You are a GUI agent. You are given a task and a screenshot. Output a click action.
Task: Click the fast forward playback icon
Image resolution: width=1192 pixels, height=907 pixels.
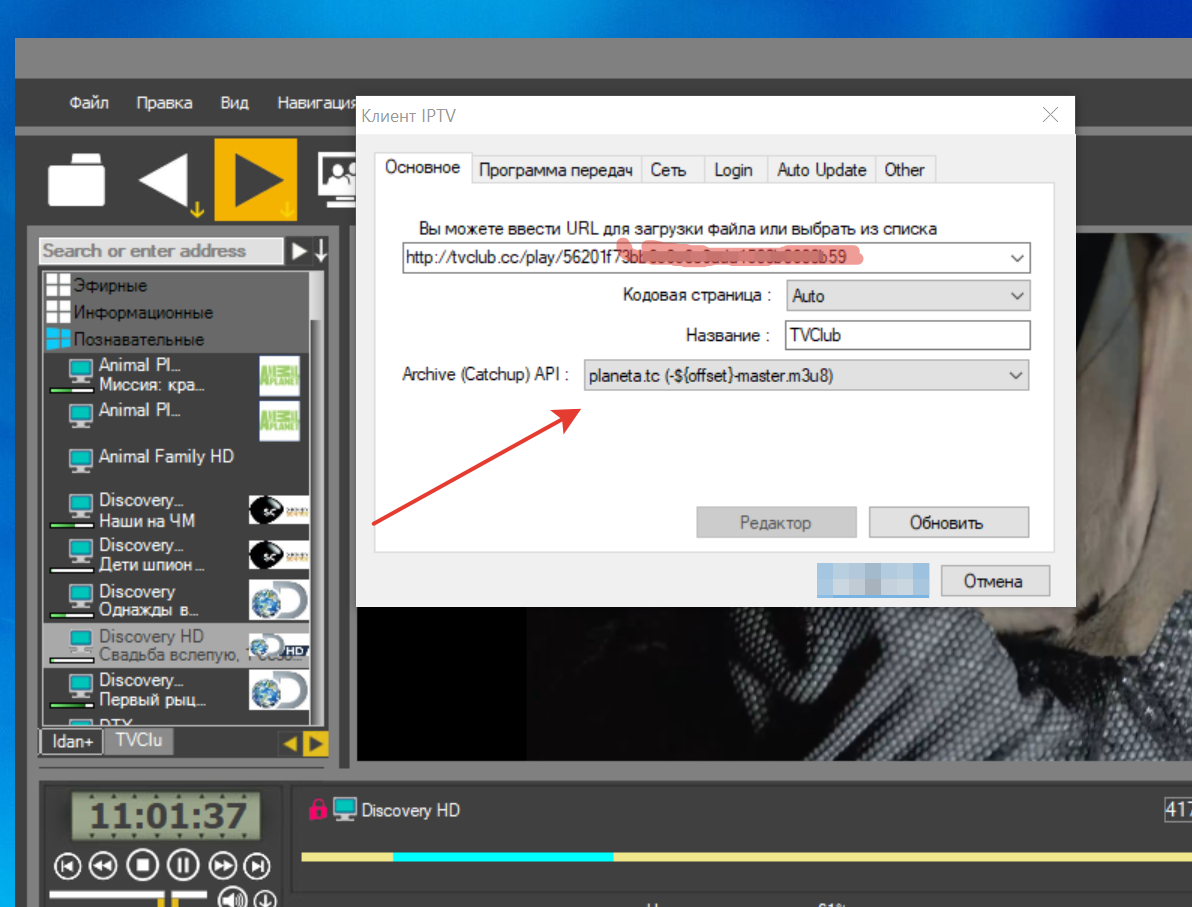click(222, 866)
